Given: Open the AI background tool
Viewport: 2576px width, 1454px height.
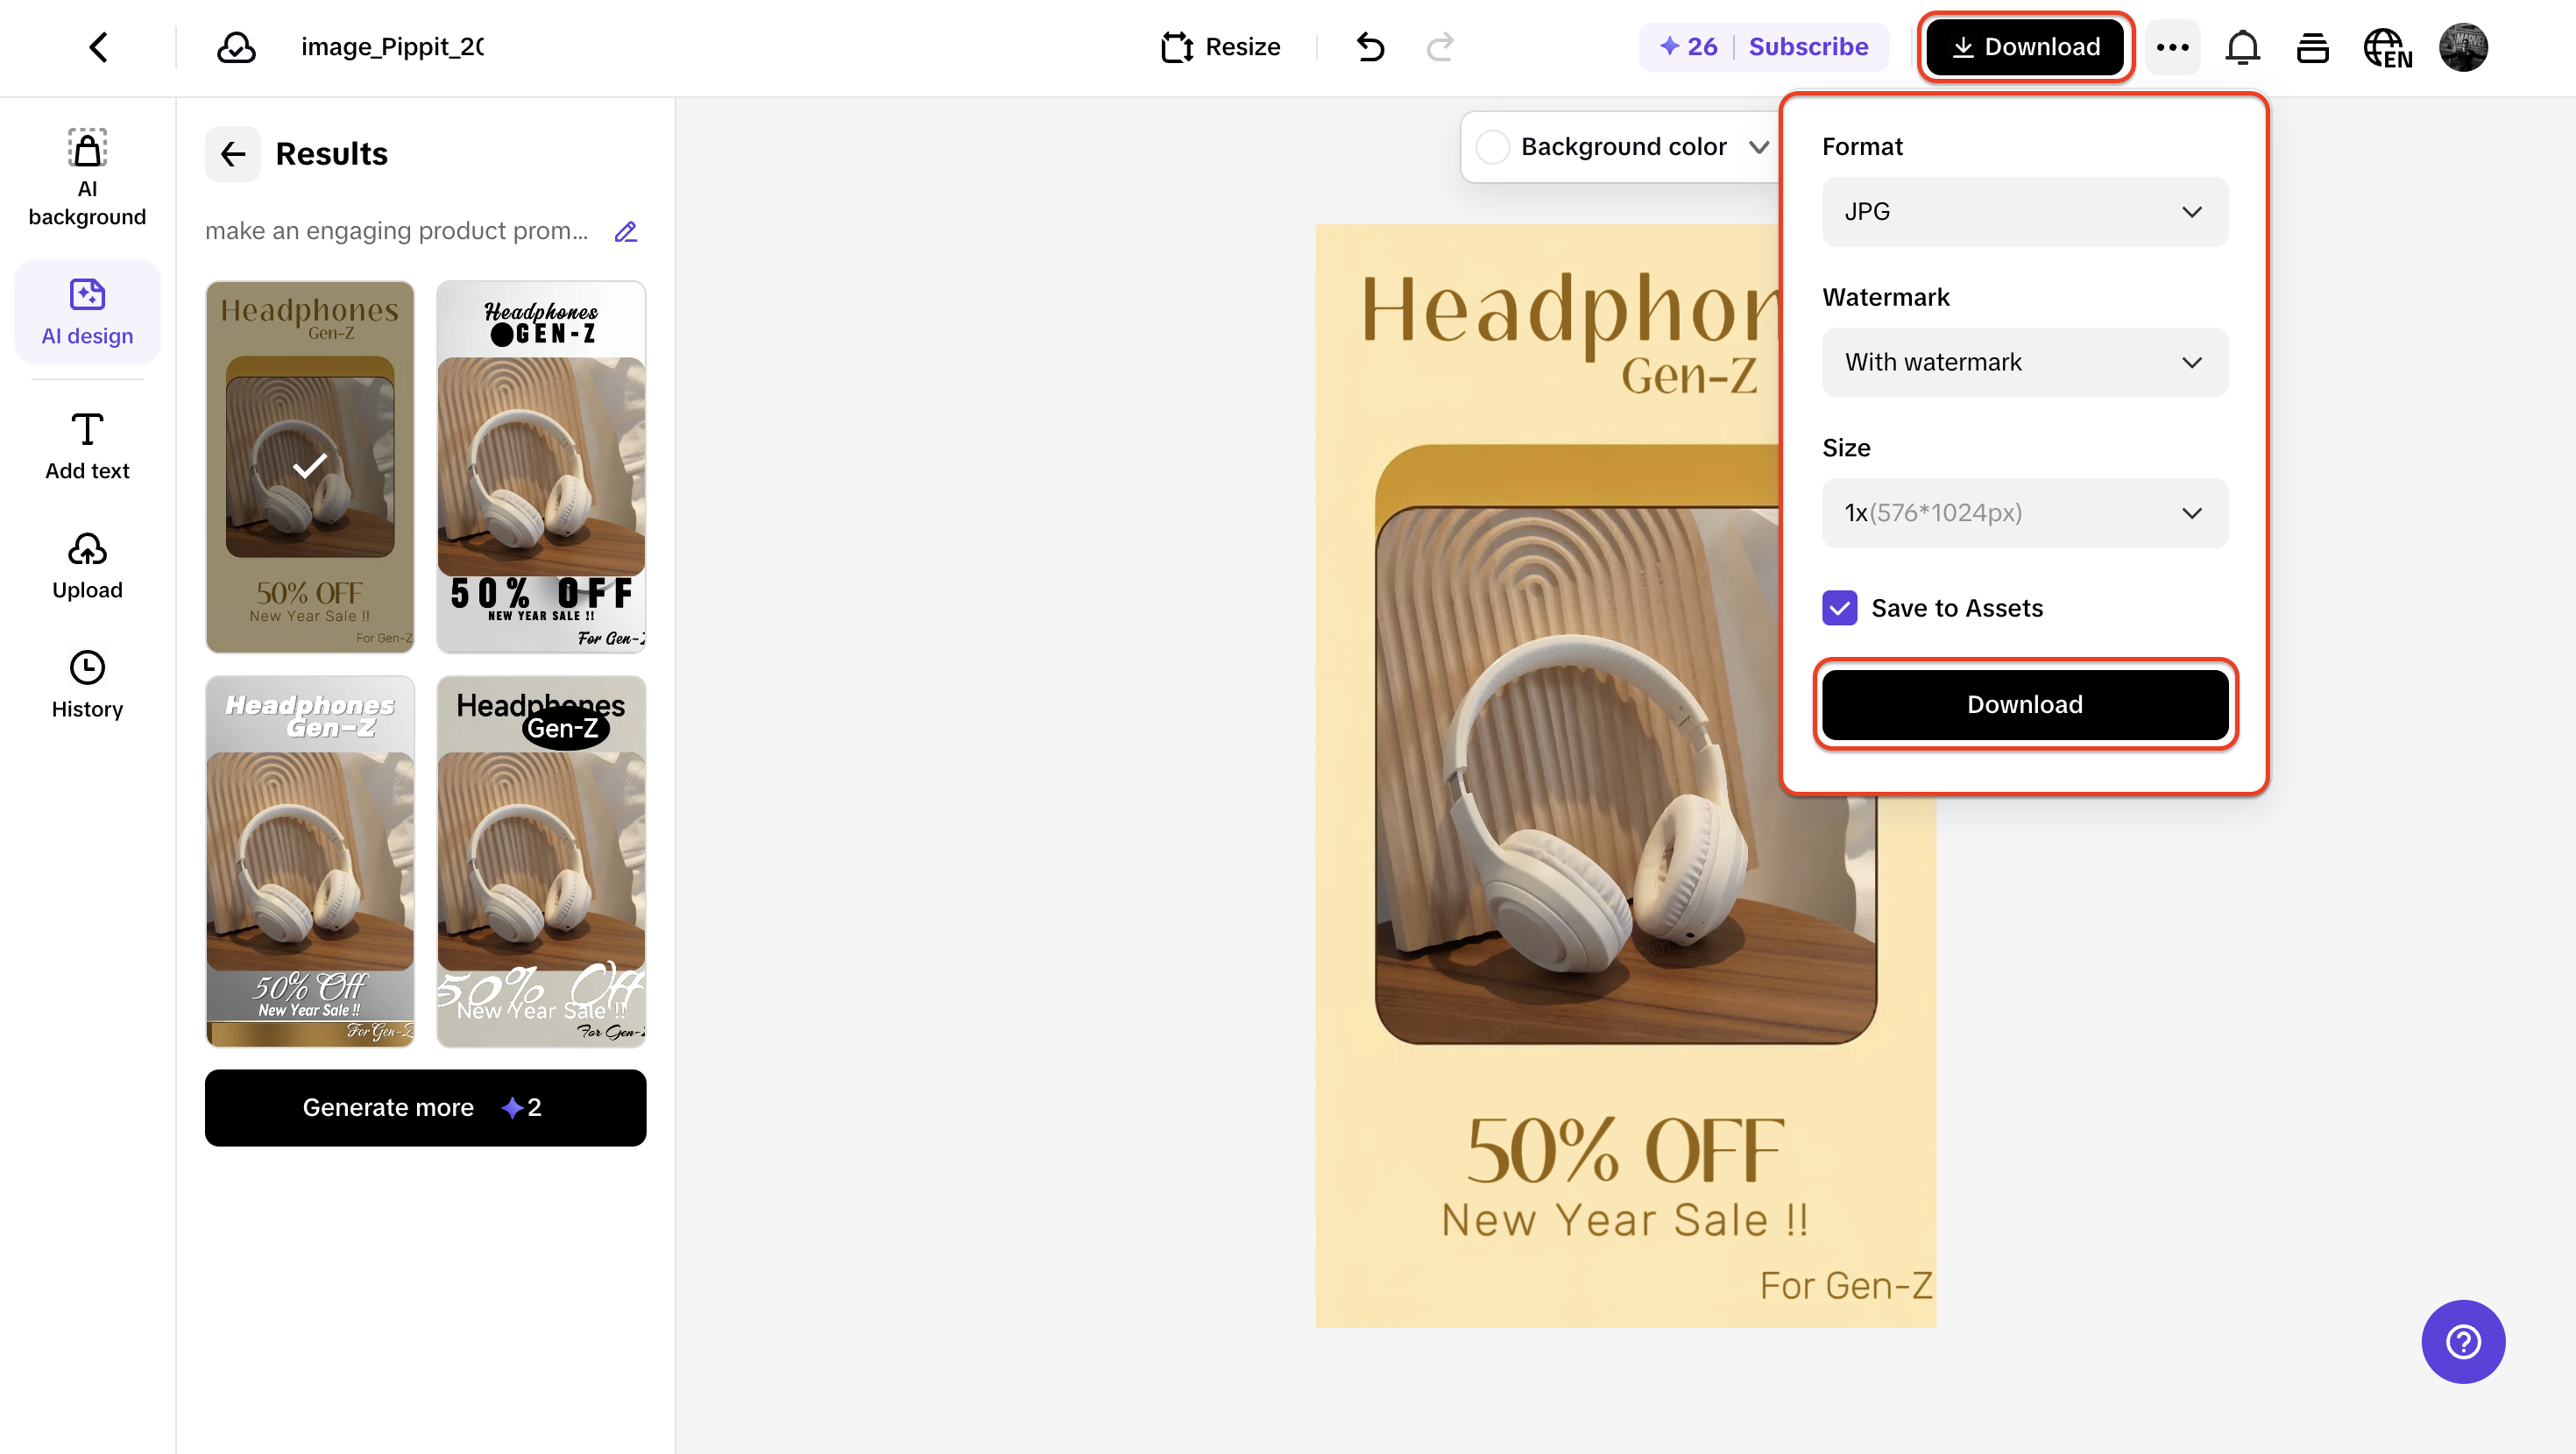Looking at the screenshot, I should click(87, 175).
